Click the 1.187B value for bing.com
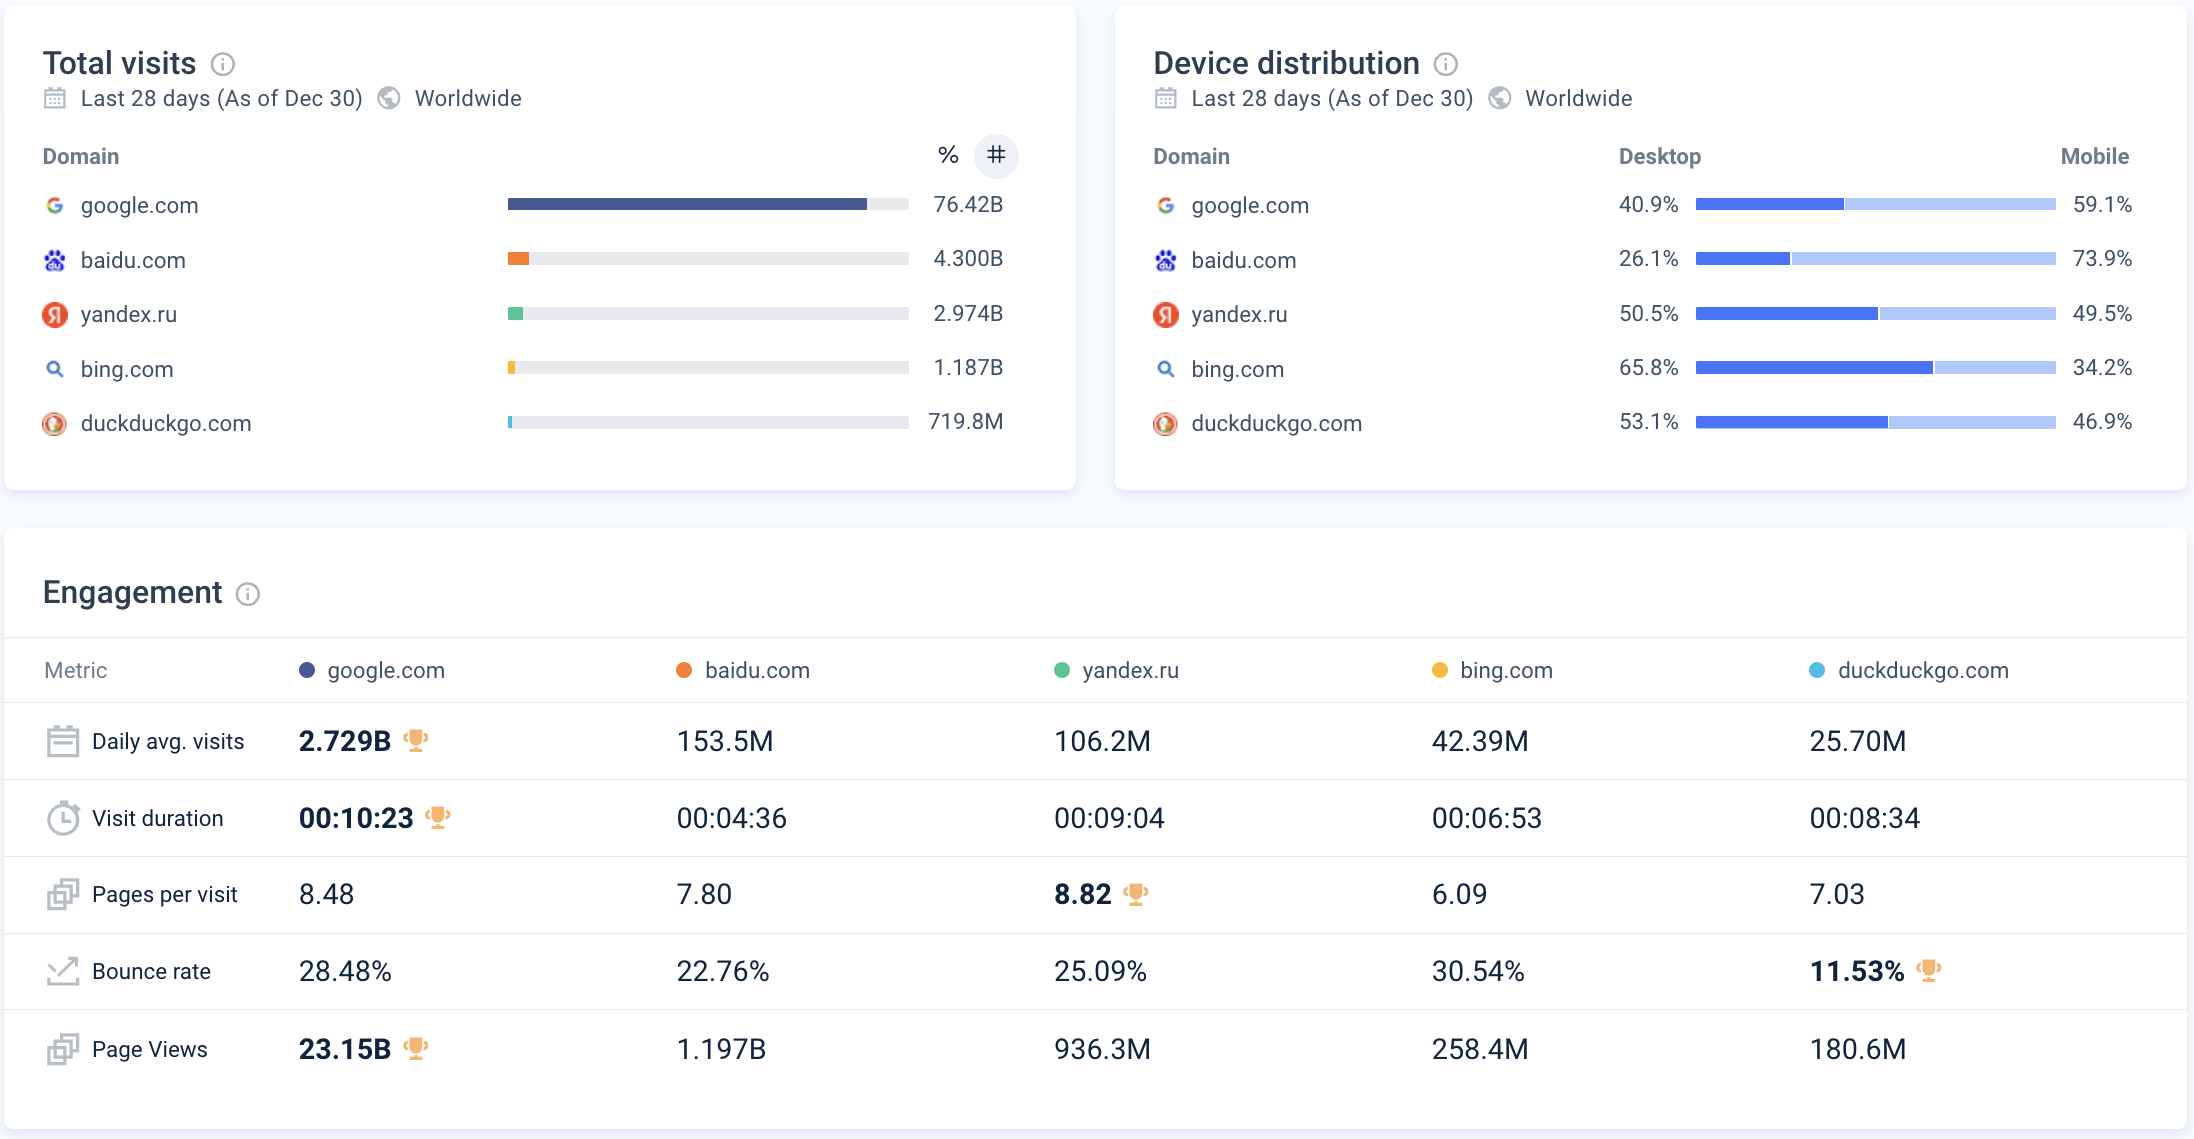2194x1139 pixels. [x=968, y=367]
